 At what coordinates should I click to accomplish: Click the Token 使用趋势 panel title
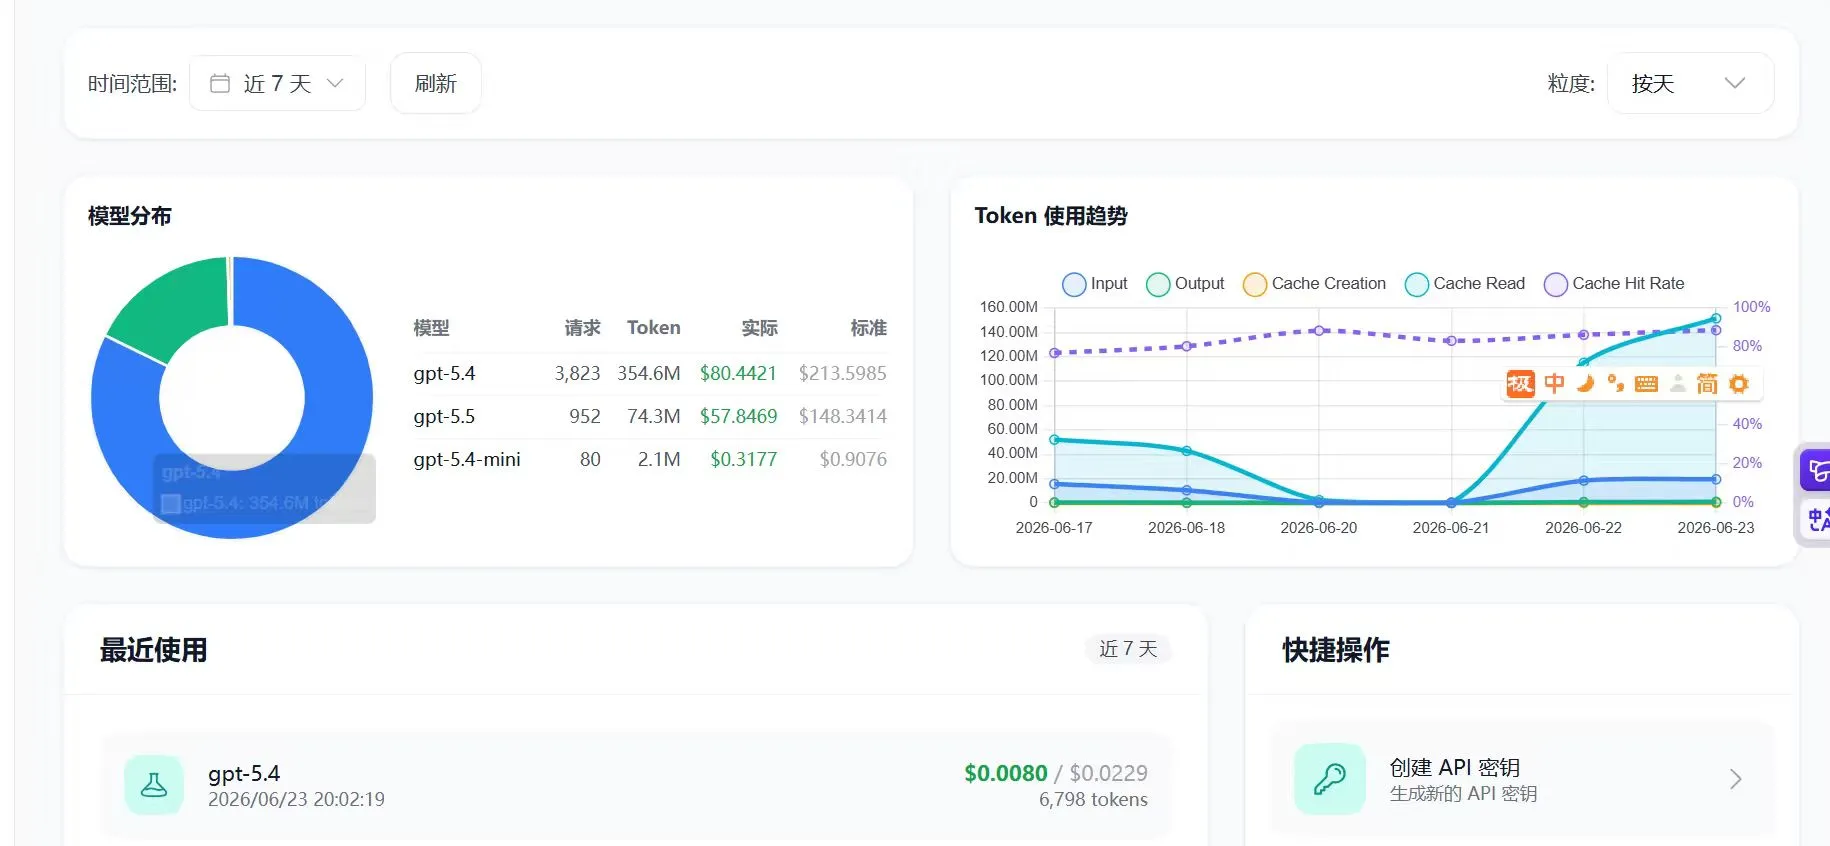coord(1051,216)
